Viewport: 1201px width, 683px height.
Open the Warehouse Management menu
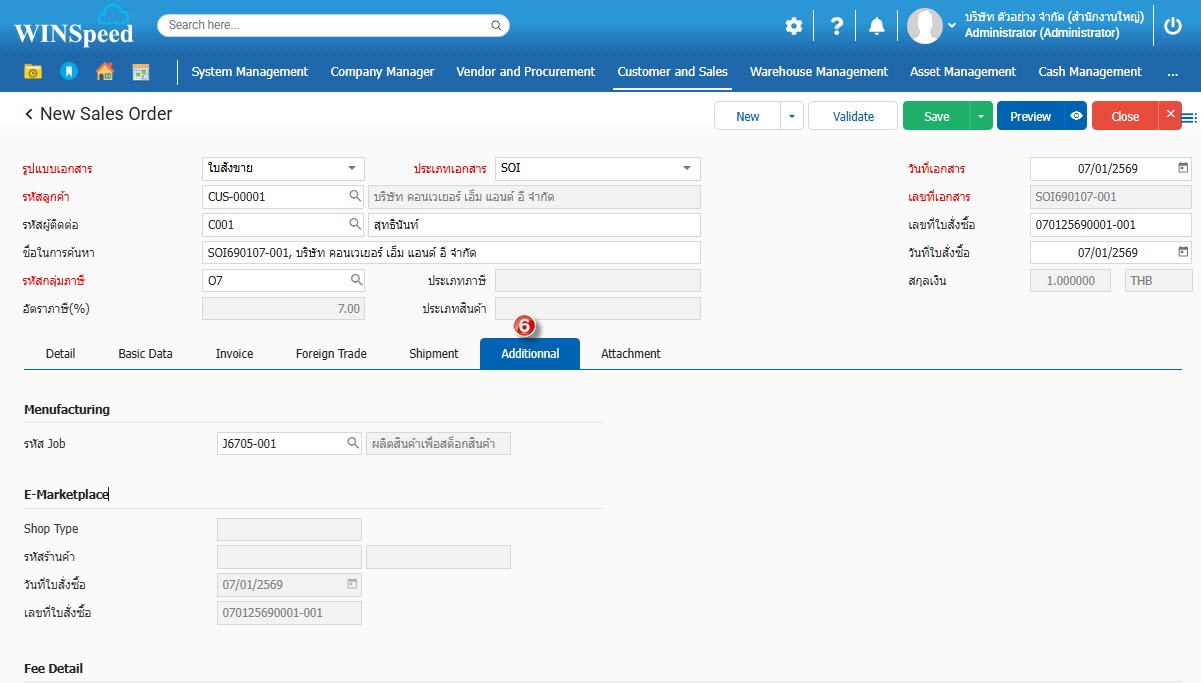pos(818,72)
